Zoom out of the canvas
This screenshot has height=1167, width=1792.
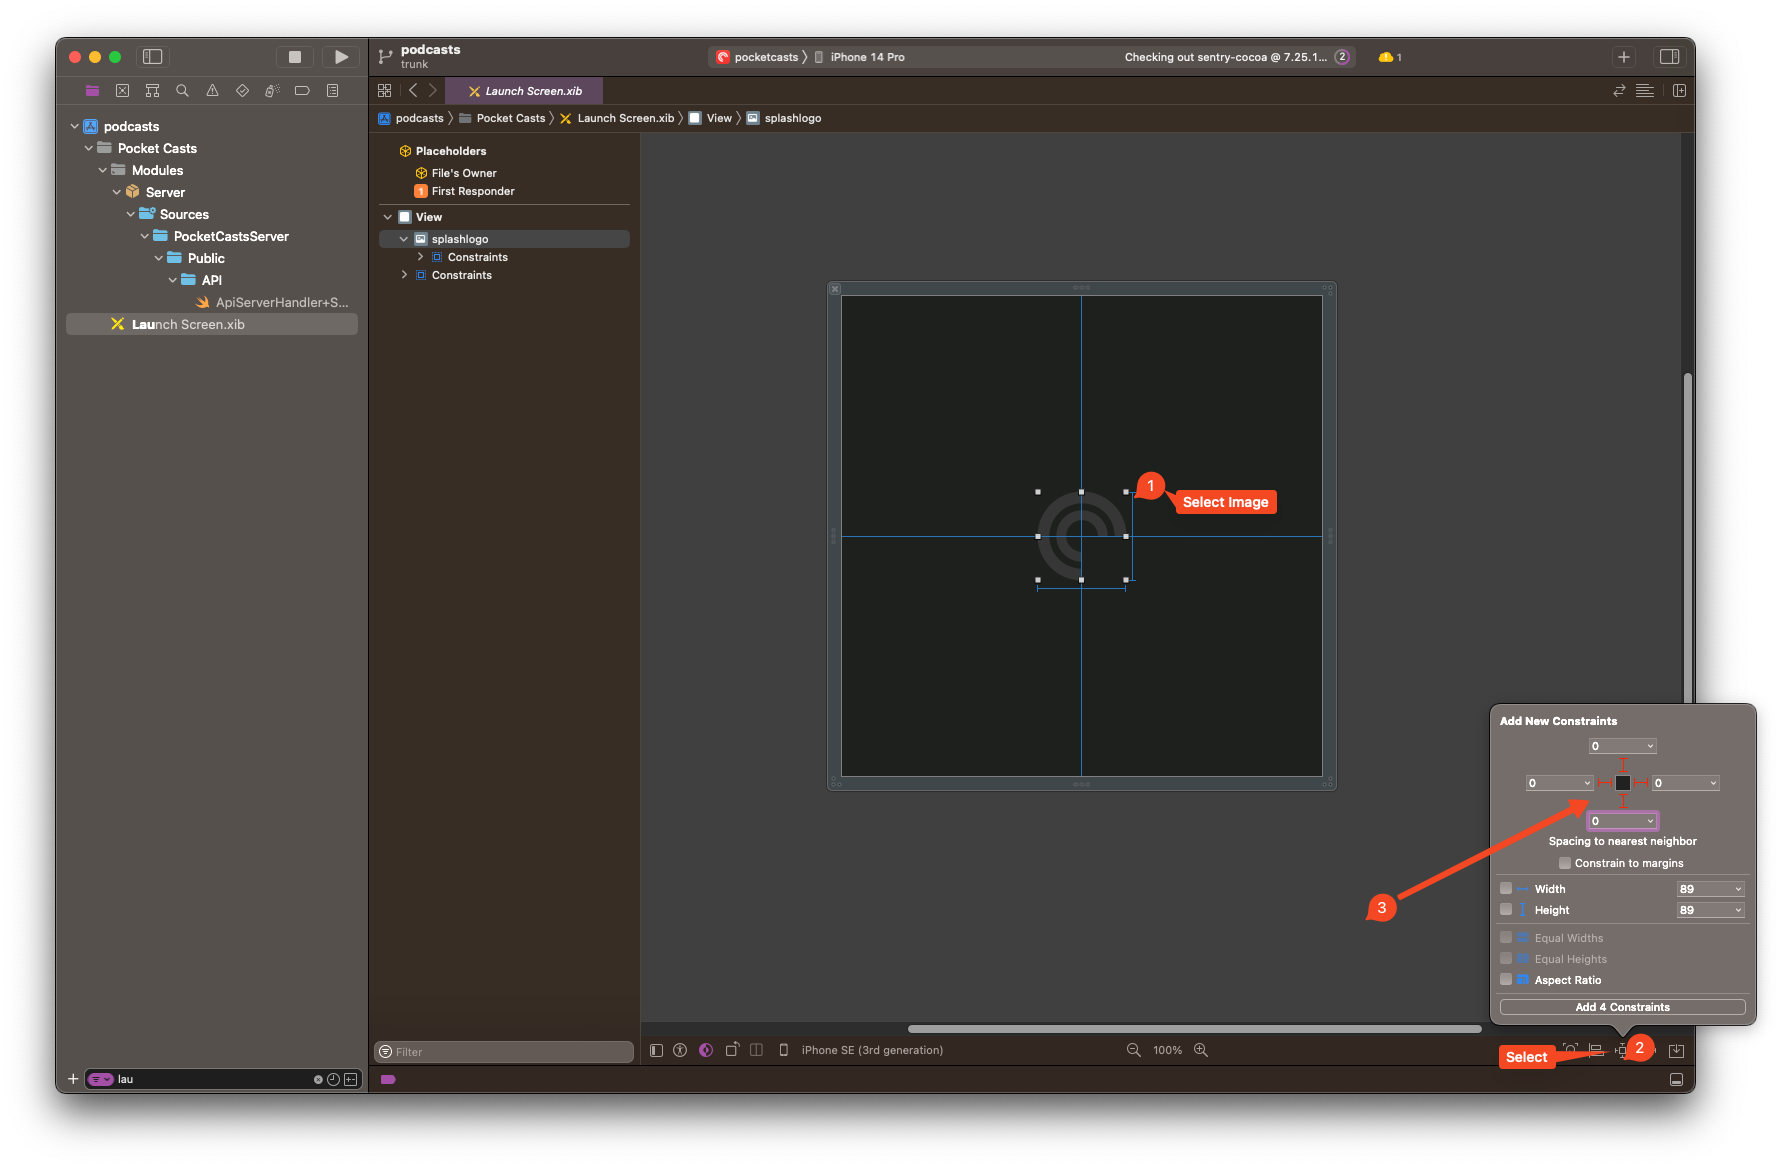pos(1133,1050)
